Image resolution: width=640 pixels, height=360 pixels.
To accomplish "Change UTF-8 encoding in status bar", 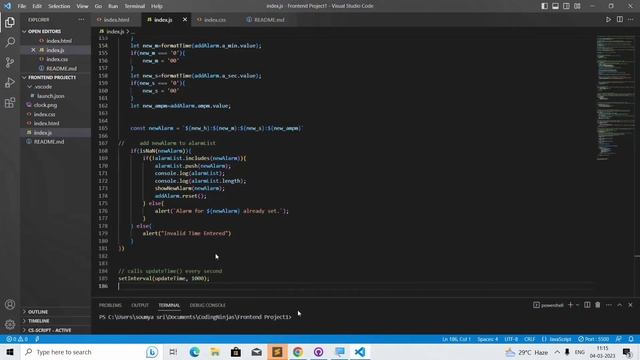I will click(x=511, y=339).
